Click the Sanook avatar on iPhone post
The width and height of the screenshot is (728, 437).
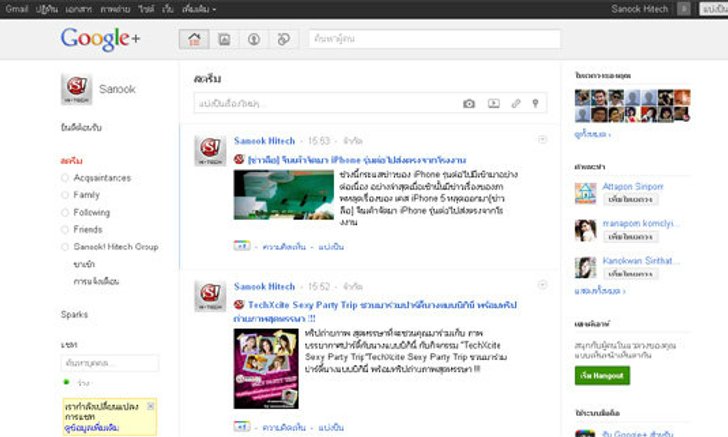(x=210, y=150)
